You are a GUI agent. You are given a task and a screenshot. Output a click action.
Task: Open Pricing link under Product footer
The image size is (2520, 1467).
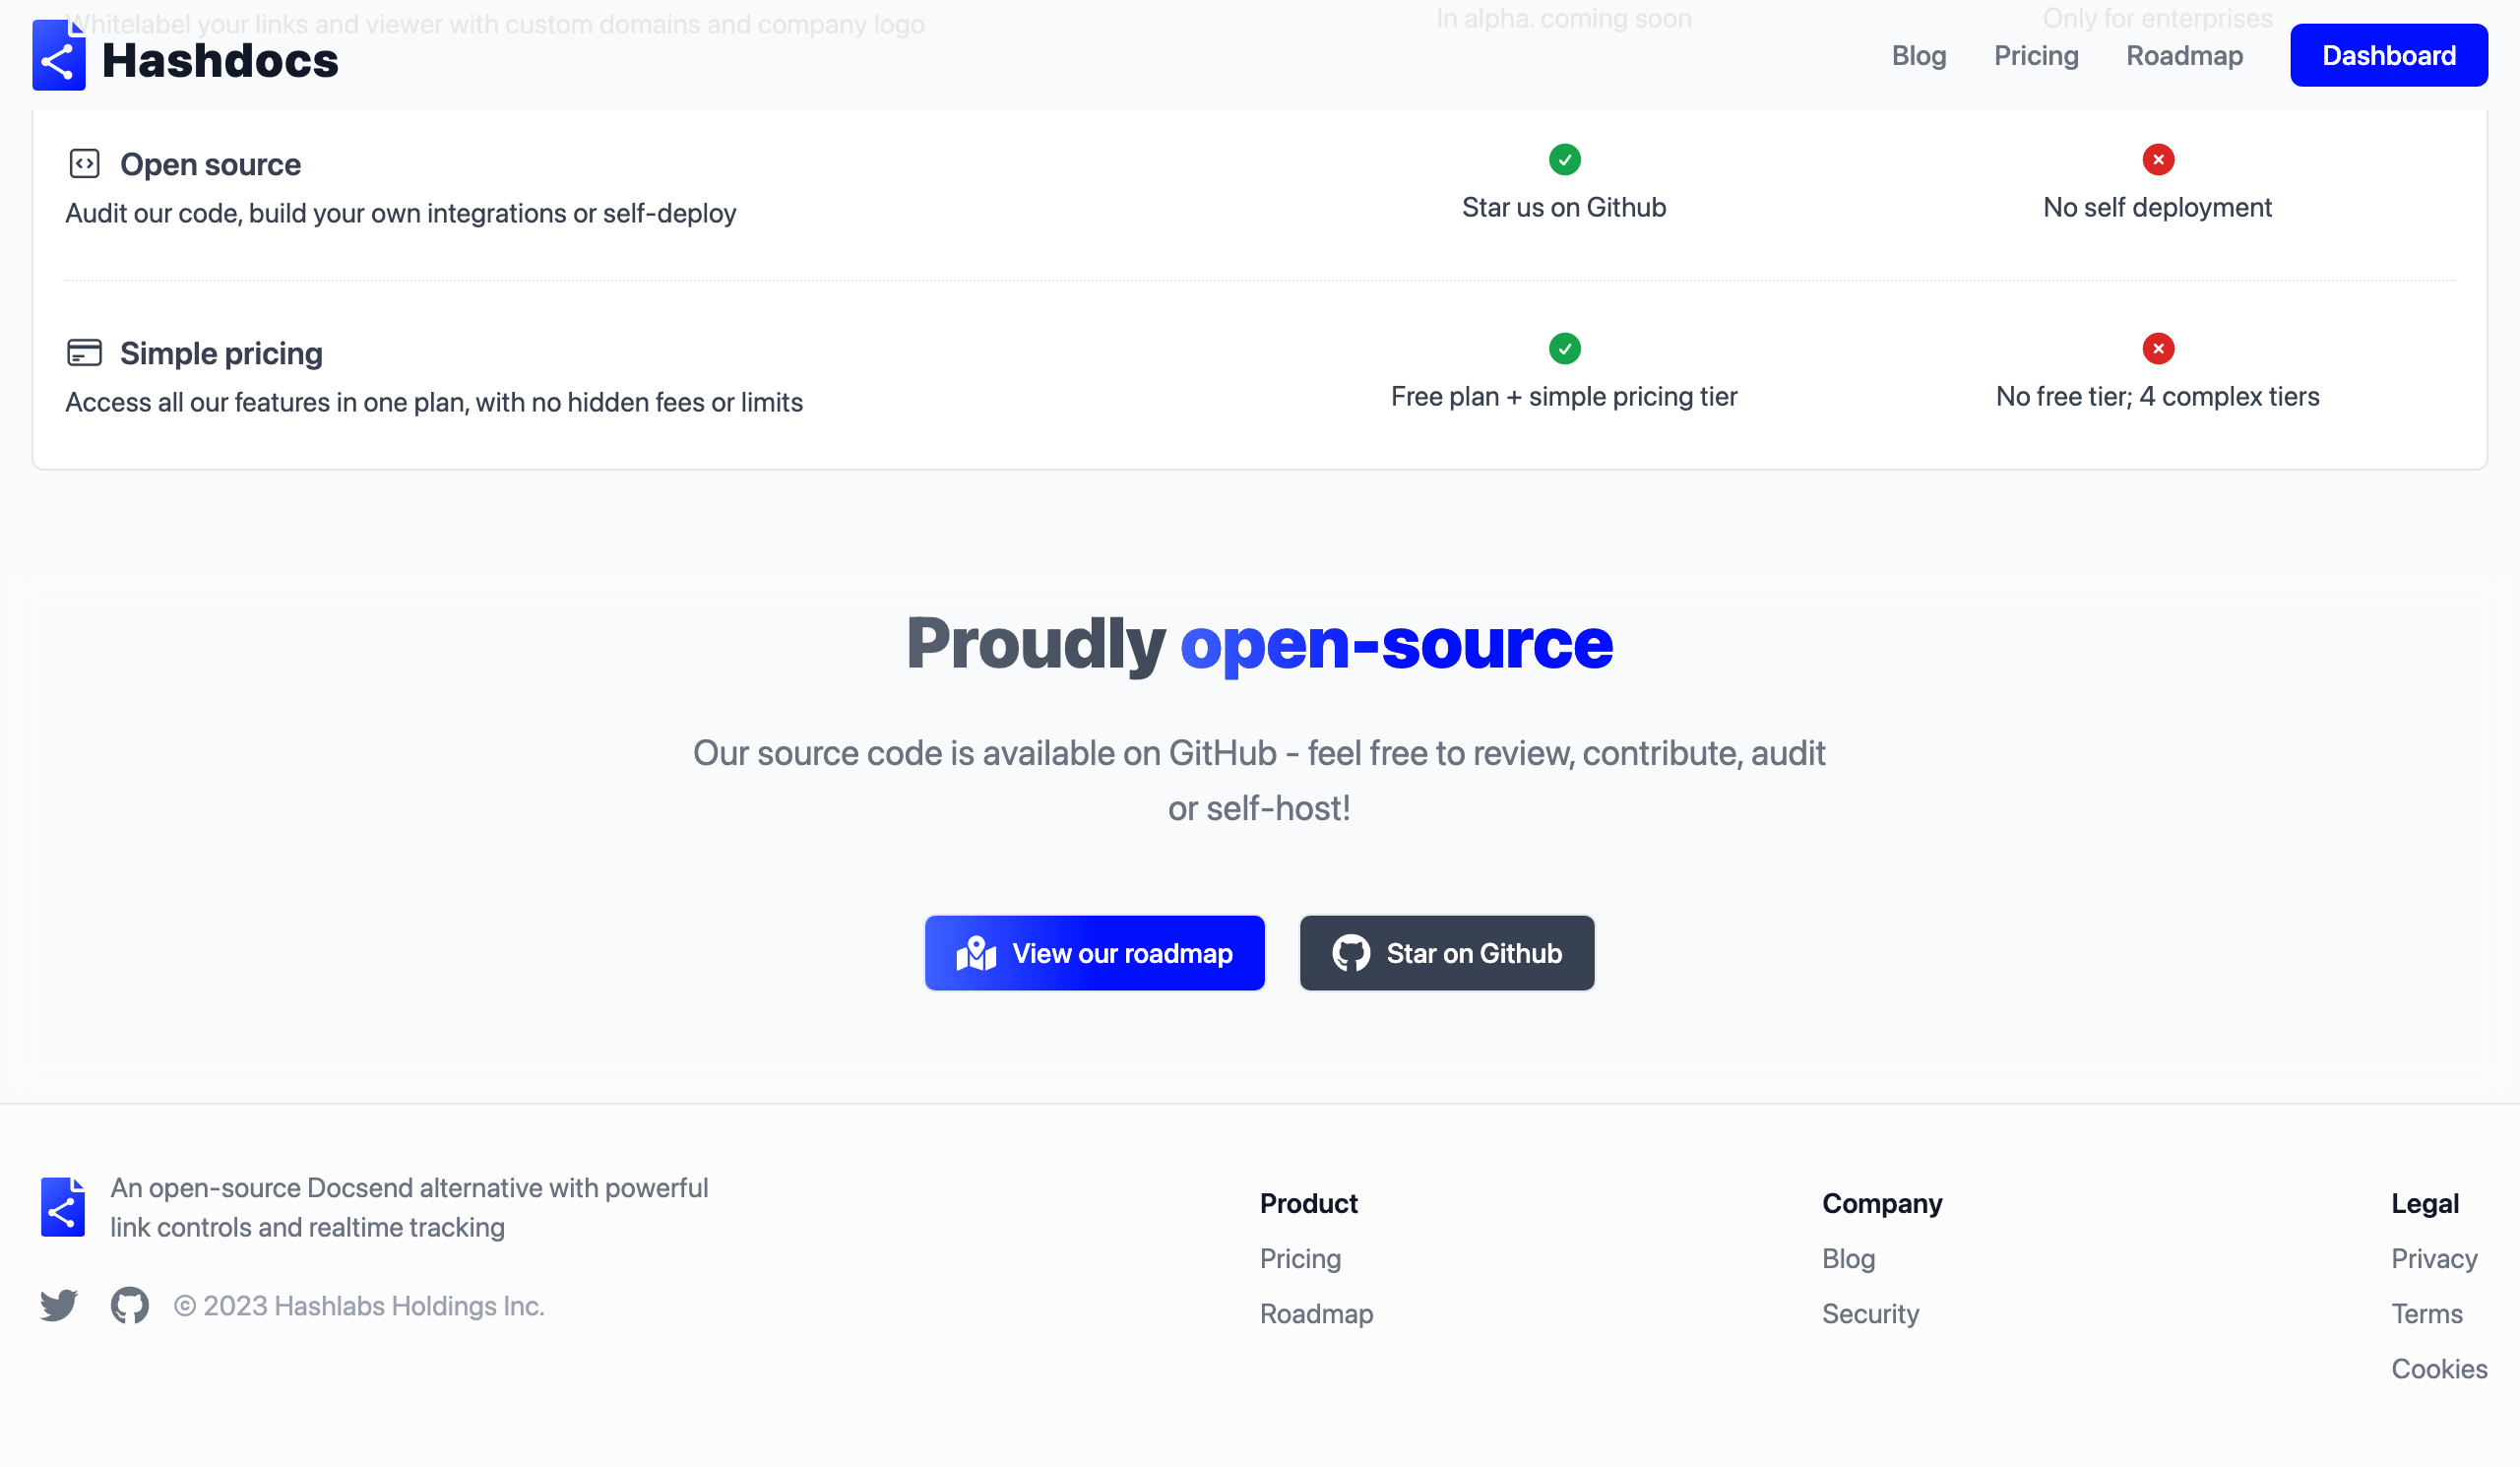1299,1259
